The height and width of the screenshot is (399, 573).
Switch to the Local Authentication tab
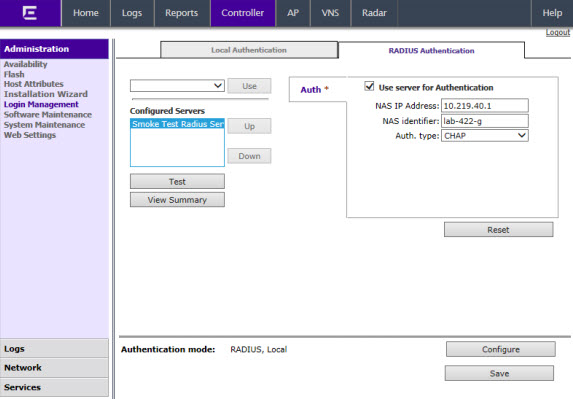pyautogui.click(x=249, y=50)
